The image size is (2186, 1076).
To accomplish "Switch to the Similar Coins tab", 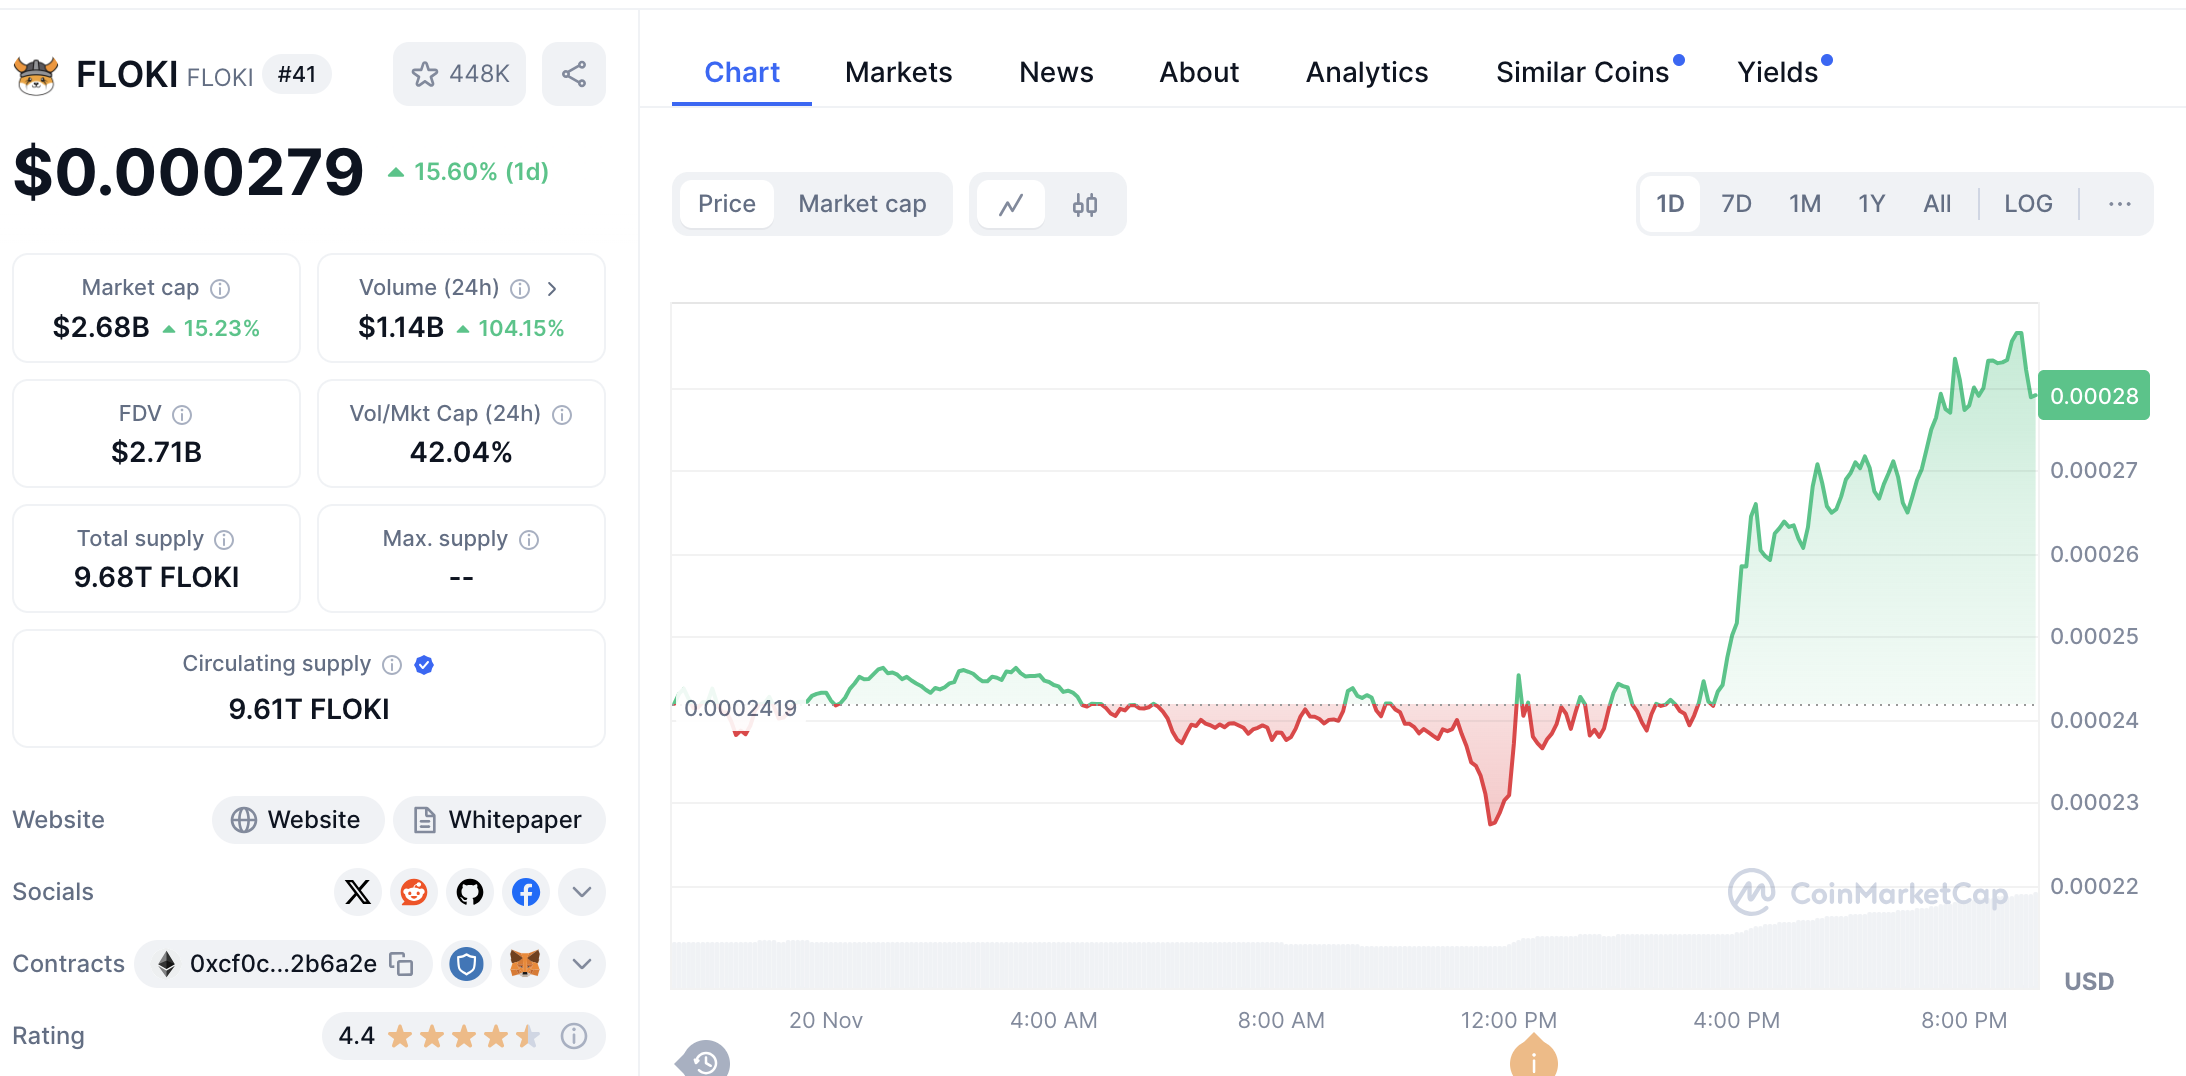I will tap(1584, 73).
